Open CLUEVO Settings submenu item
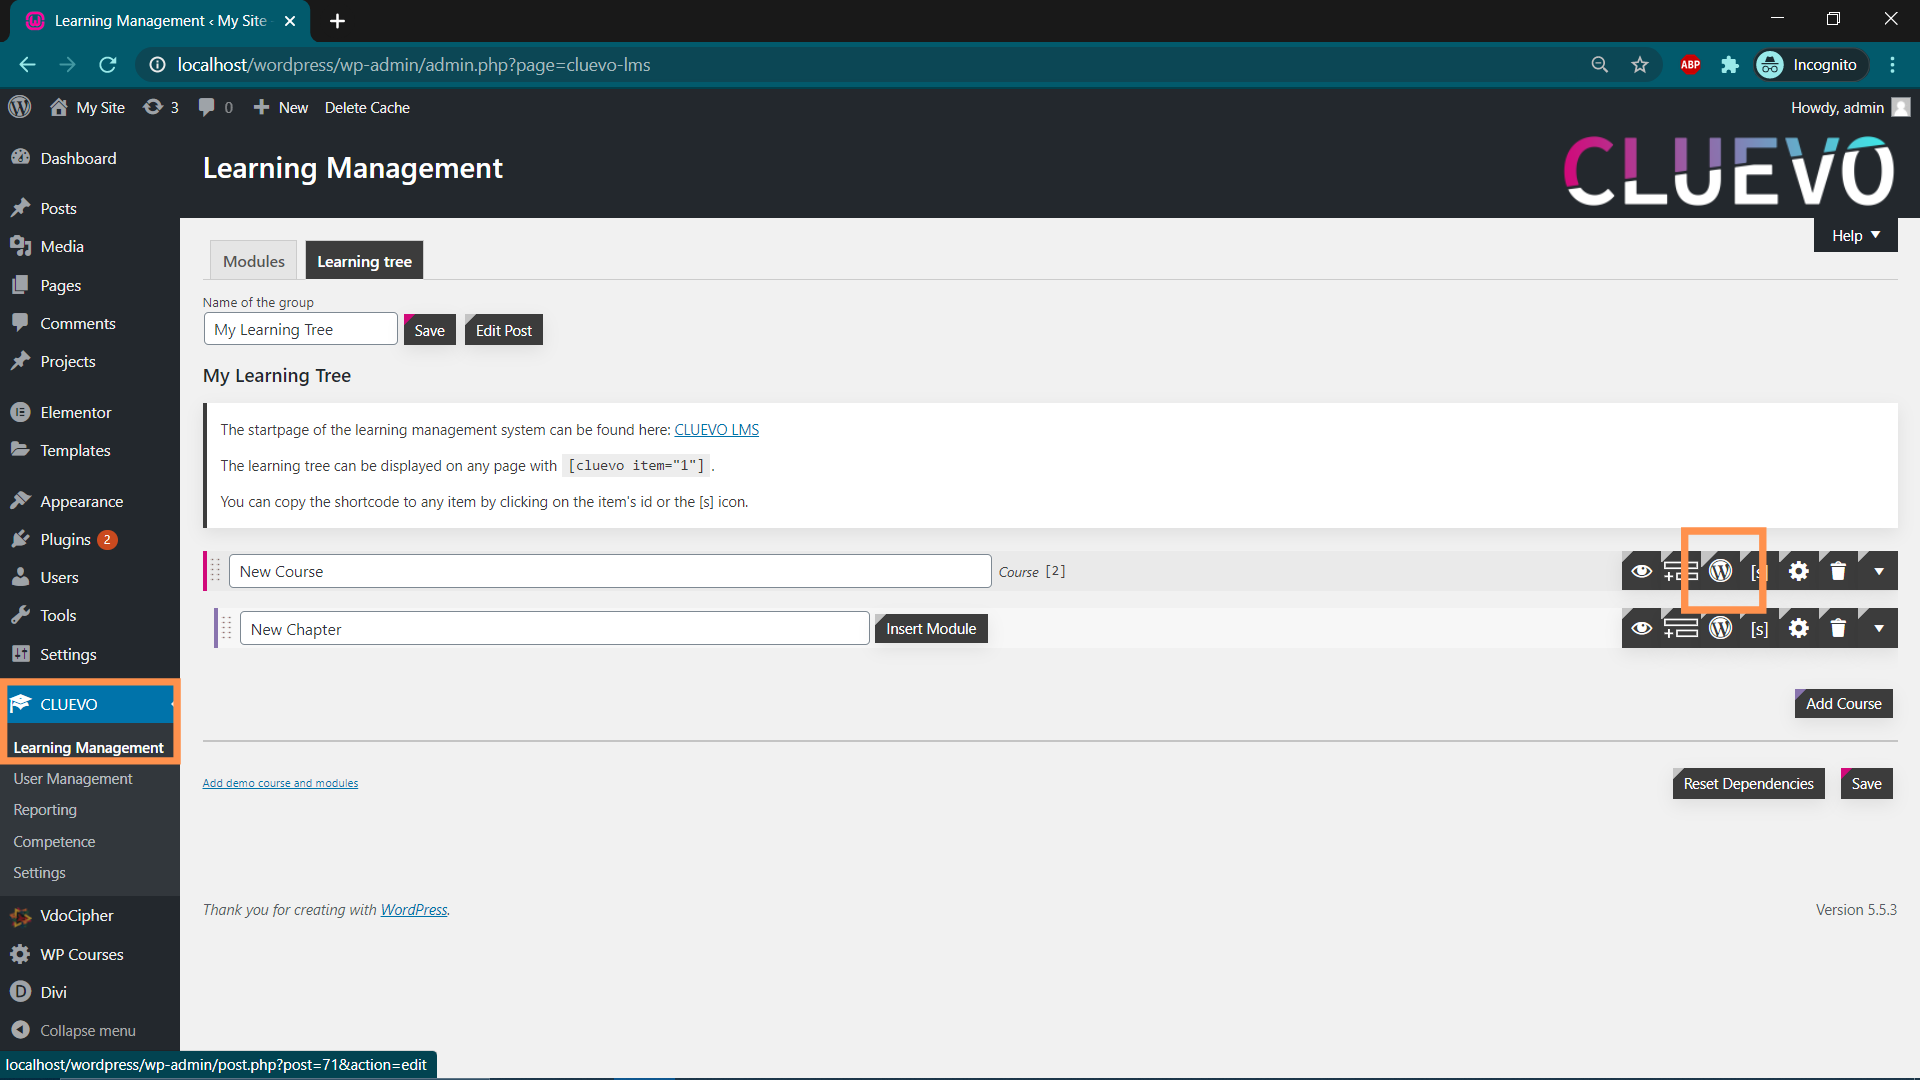Screen dimensions: 1920x1080 pos(39,873)
